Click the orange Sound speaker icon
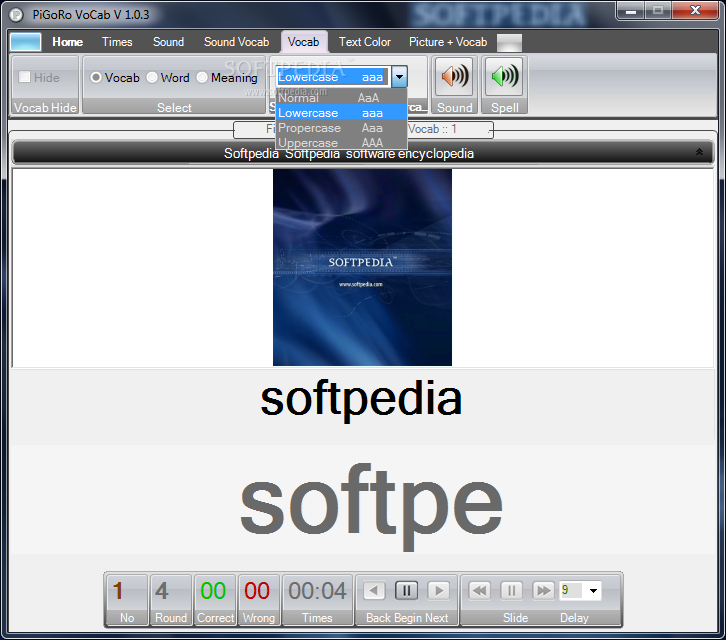The width and height of the screenshot is (726, 640). tap(454, 76)
